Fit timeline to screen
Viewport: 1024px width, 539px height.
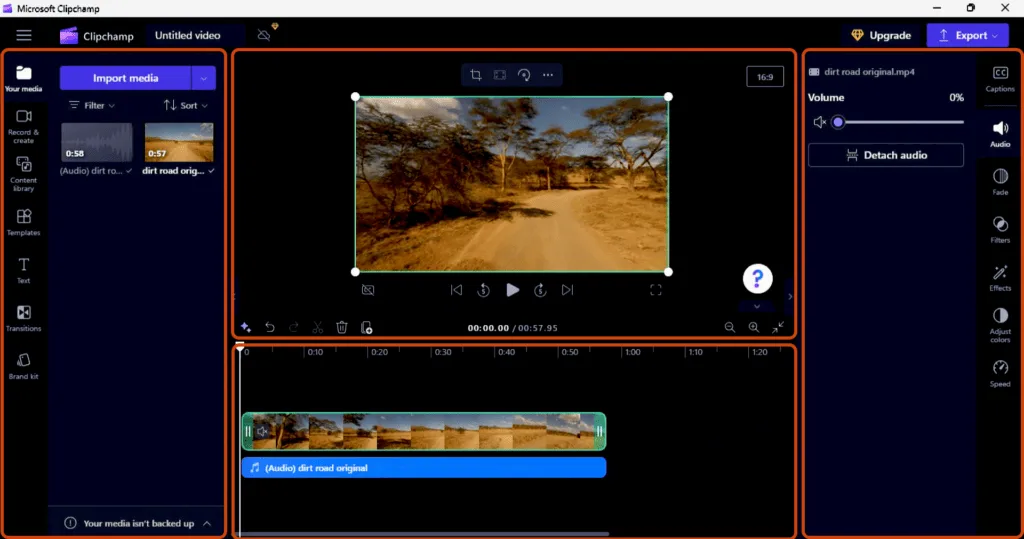(x=778, y=327)
